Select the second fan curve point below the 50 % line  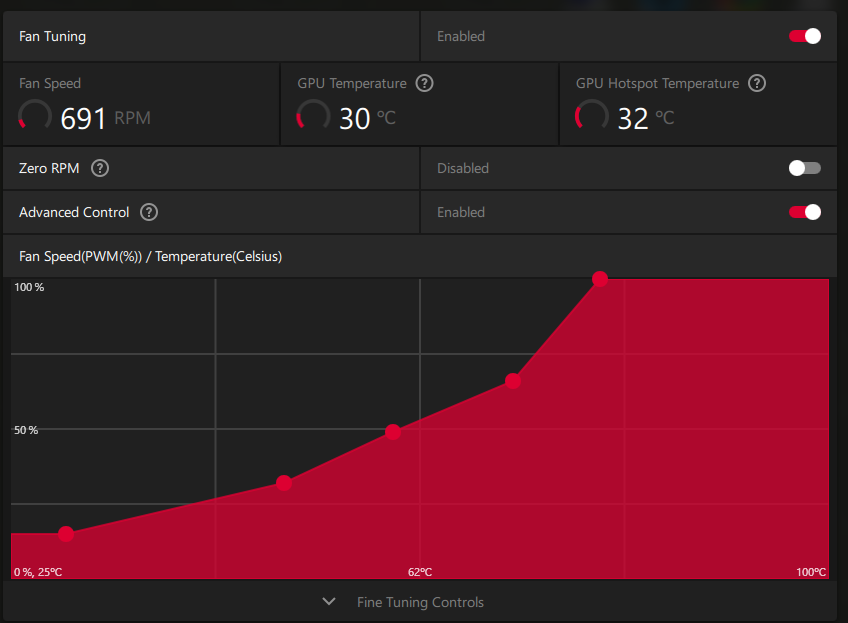pyautogui.click(x=284, y=482)
